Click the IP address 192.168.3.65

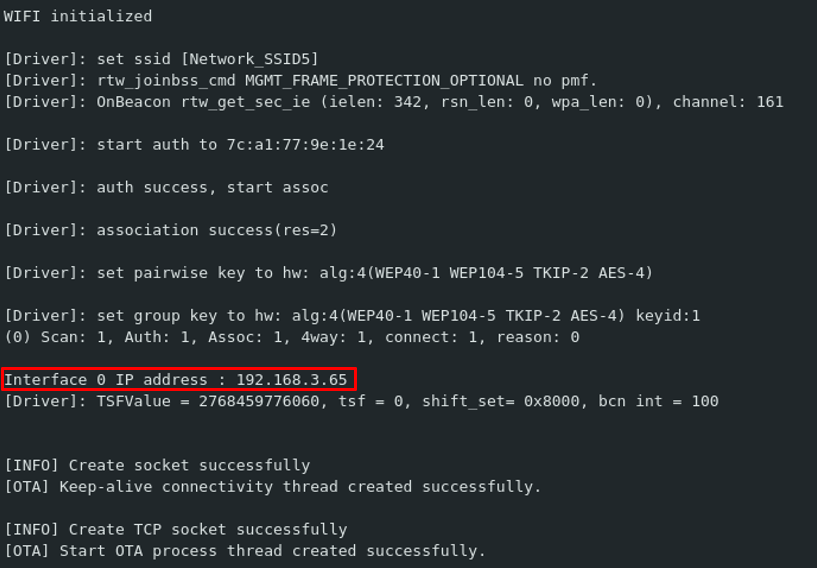(291, 380)
